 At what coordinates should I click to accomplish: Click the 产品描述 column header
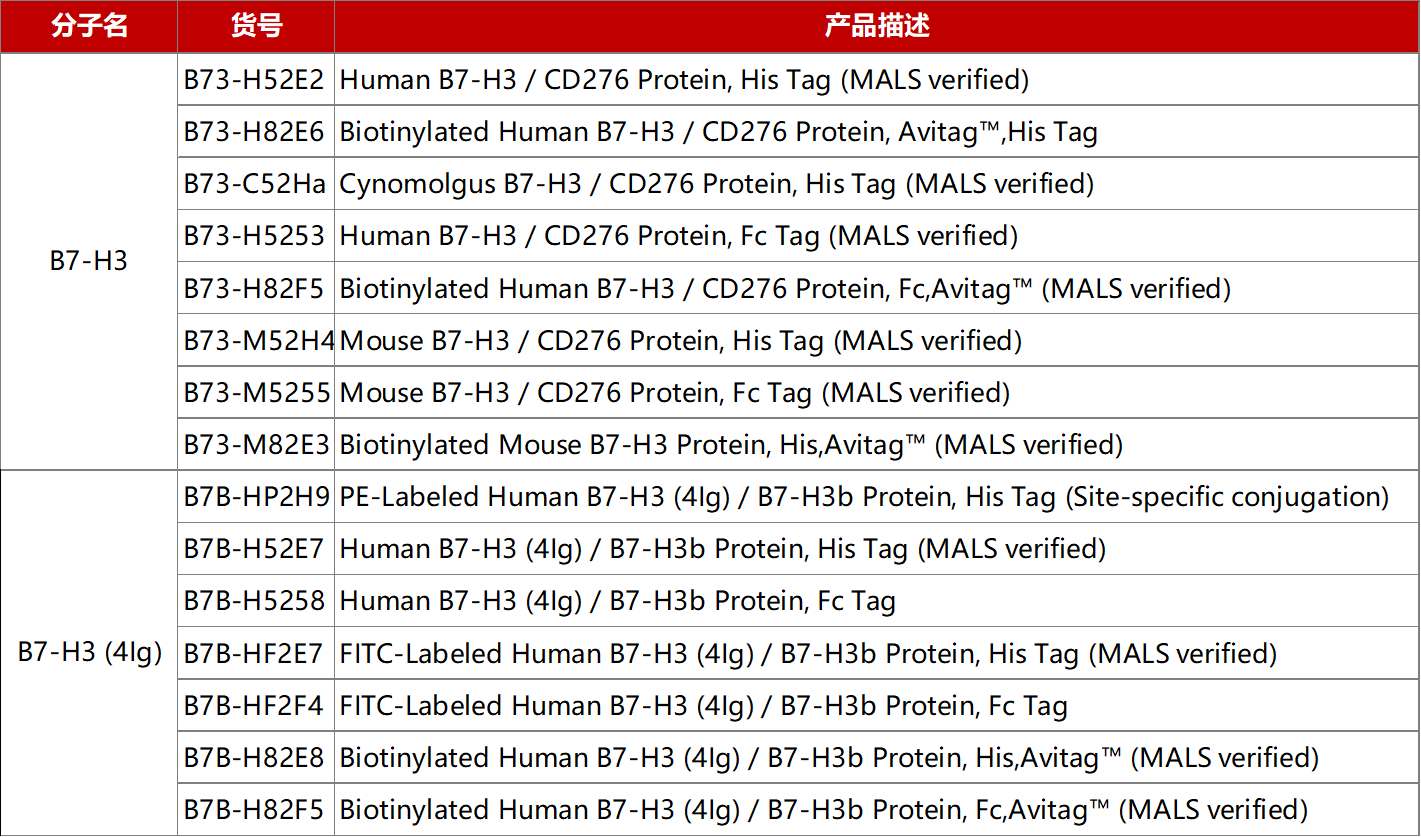coord(876,26)
